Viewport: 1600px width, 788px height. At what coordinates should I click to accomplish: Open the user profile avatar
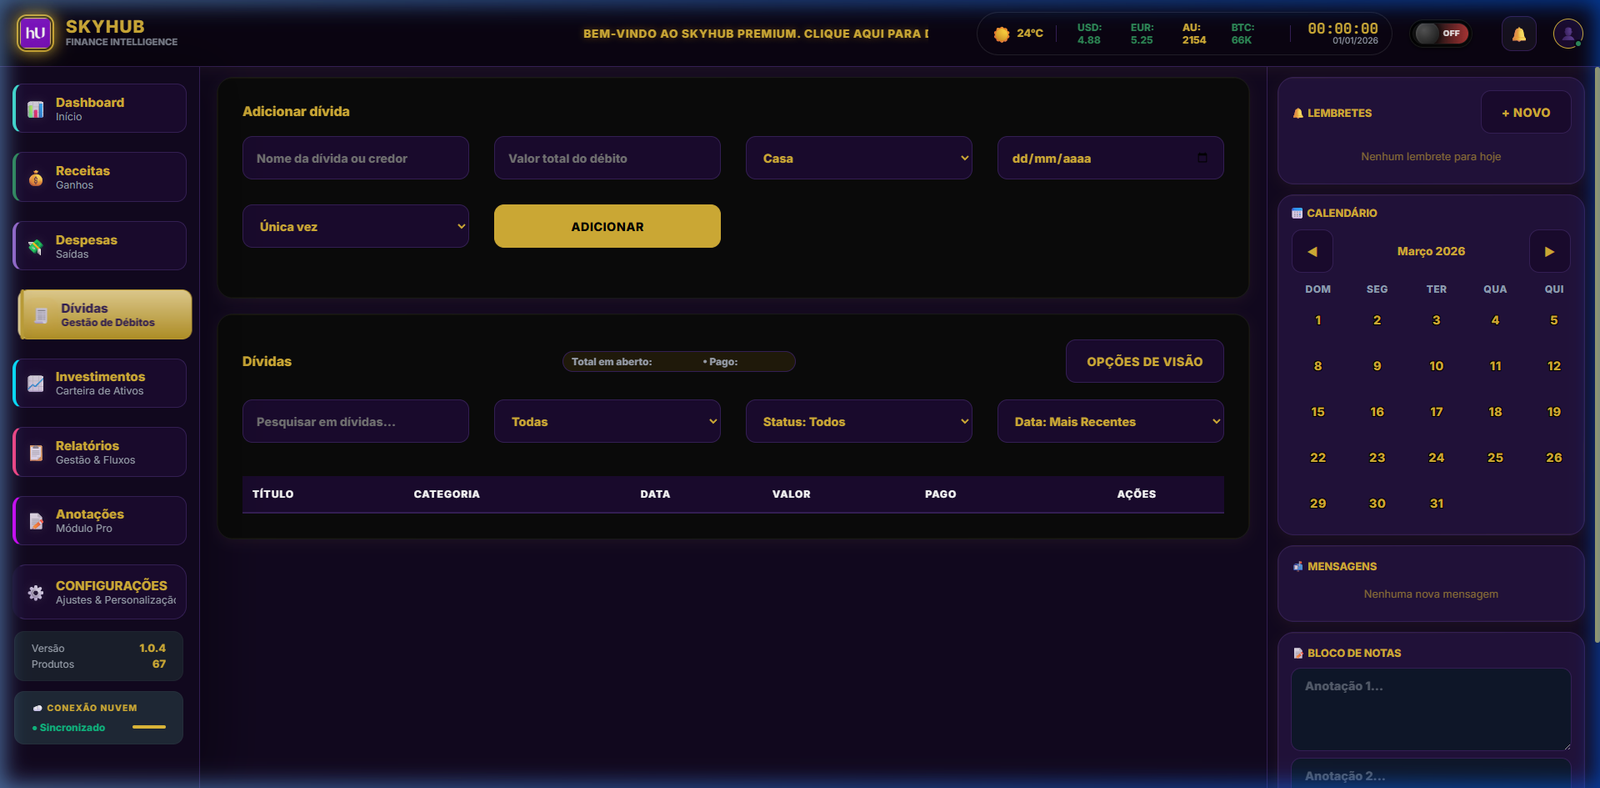pyautogui.click(x=1567, y=34)
